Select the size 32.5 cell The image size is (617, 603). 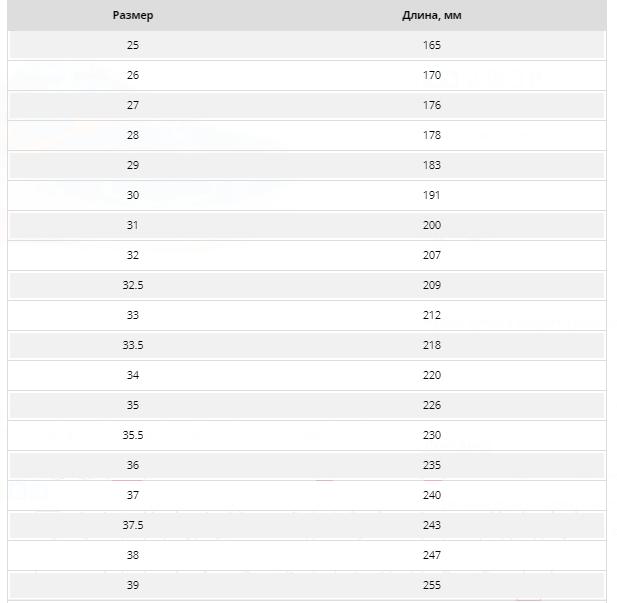pyautogui.click(x=133, y=285)
